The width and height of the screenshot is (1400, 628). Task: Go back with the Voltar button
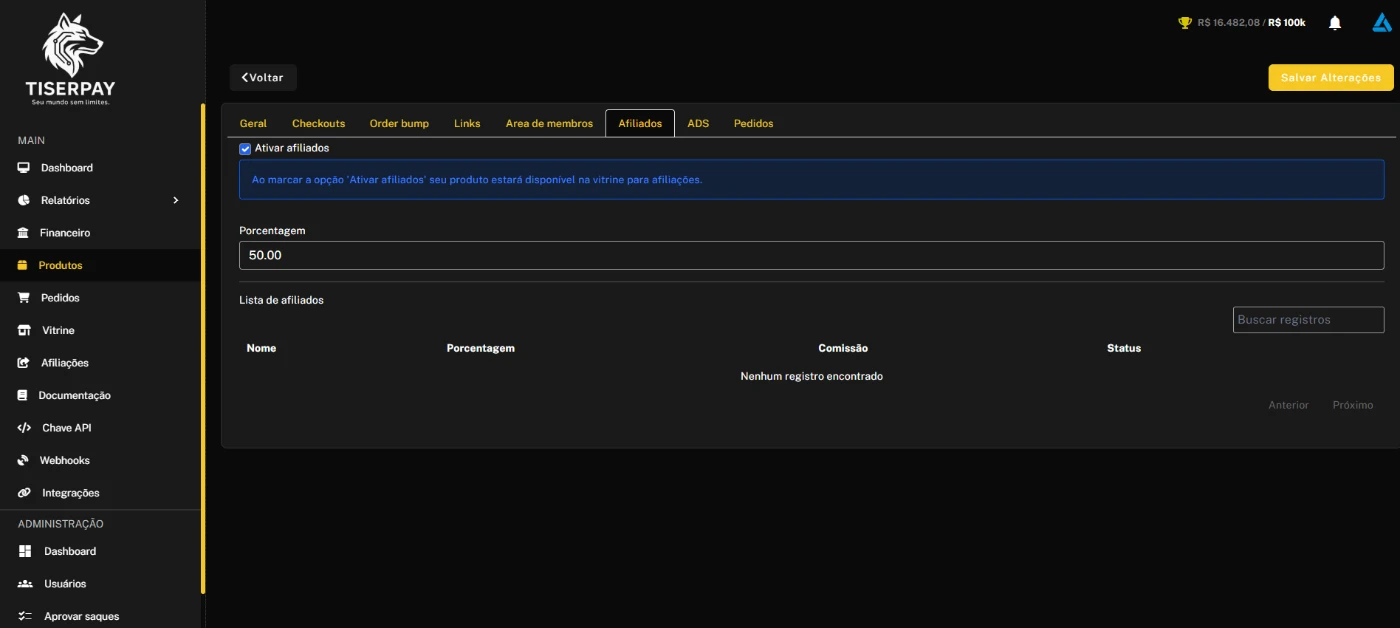click(x=263, y=78)
